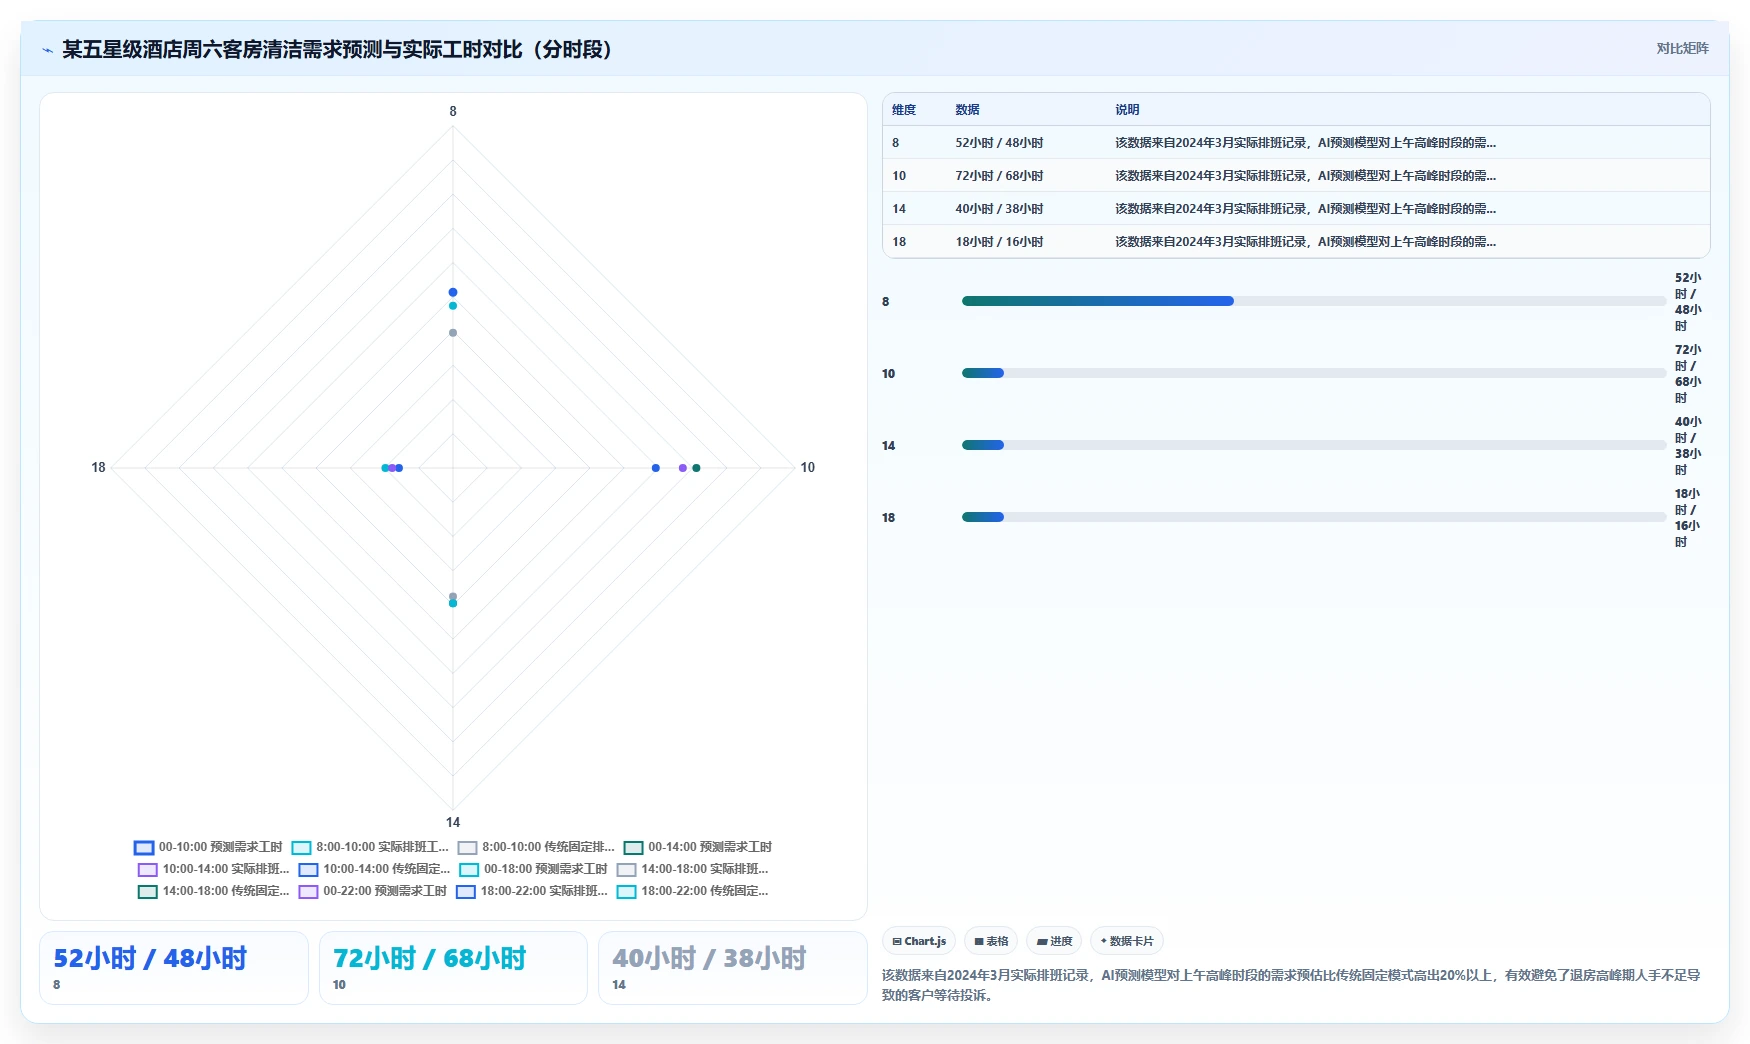Click the progress bar for dimension 8

coord(1314,301)
